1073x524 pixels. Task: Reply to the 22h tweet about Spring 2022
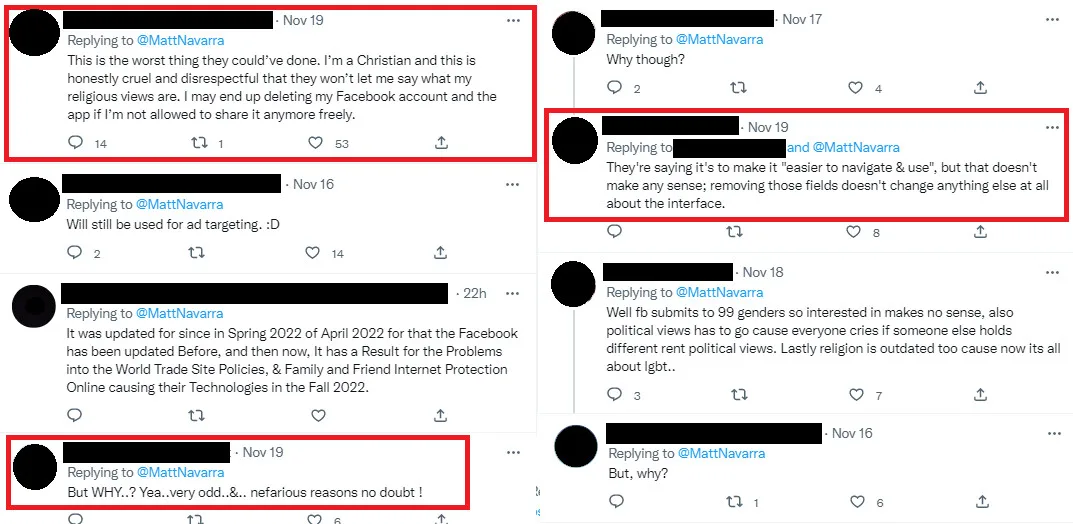[75, 415]
